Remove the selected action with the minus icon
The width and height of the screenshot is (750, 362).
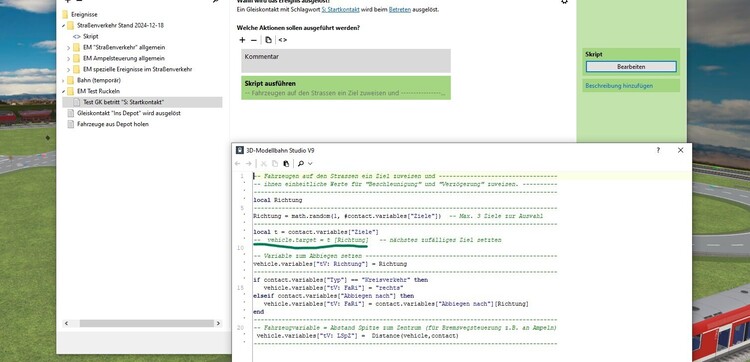click(254, 40)
